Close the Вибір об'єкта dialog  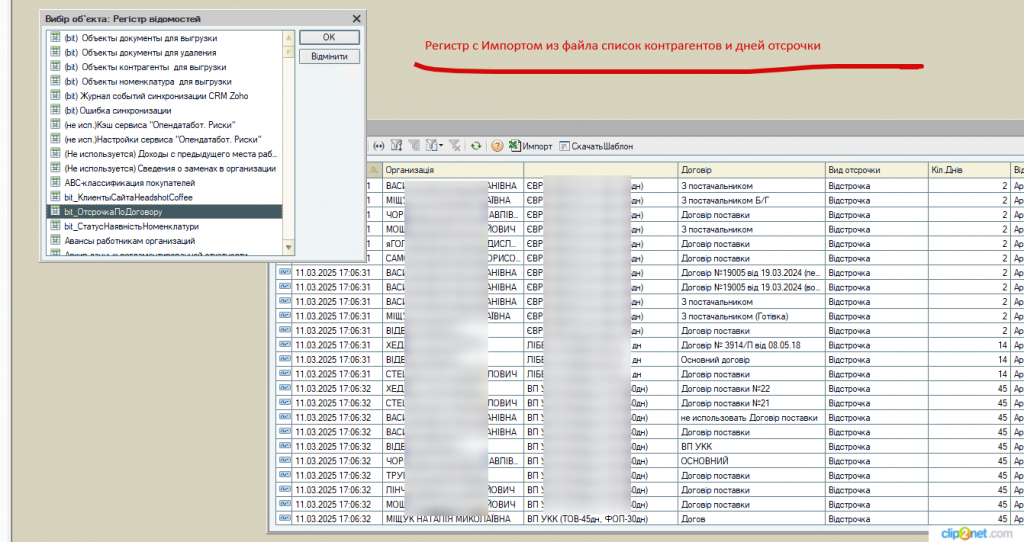[356, 18]
